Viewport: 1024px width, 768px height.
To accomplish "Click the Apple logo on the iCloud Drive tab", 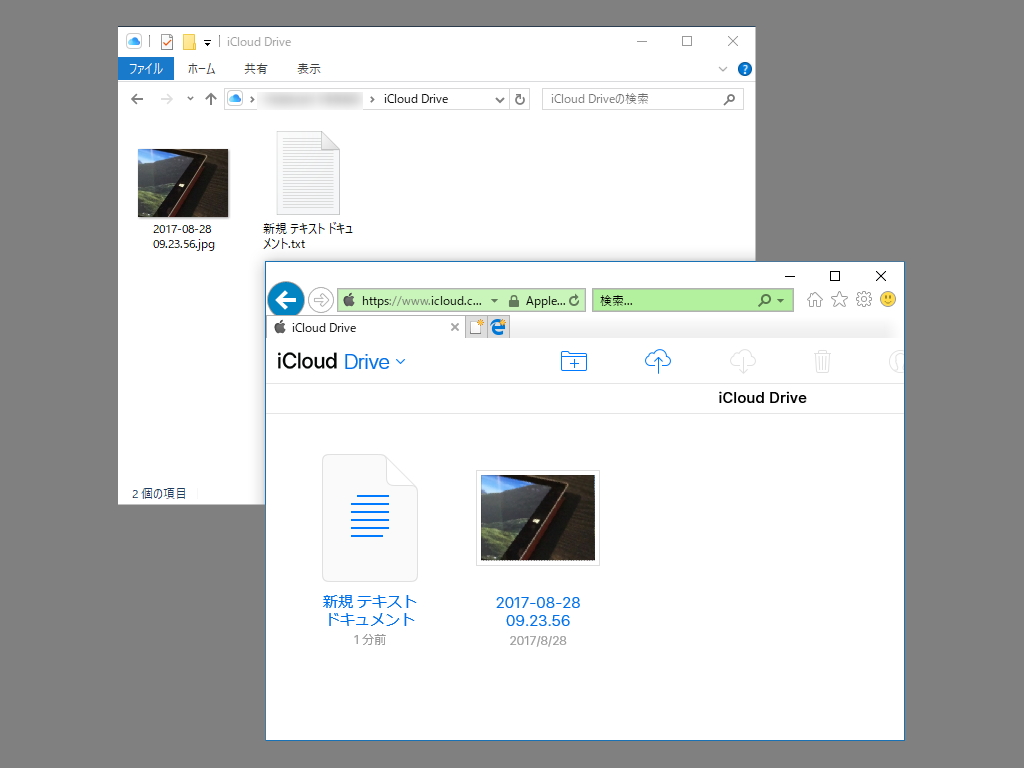I will point(281,327).
